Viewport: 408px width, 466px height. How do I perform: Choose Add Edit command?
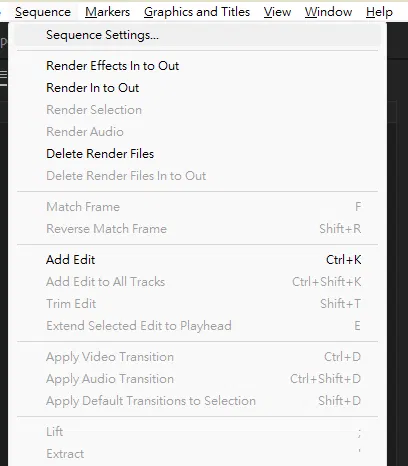point(197,260)
